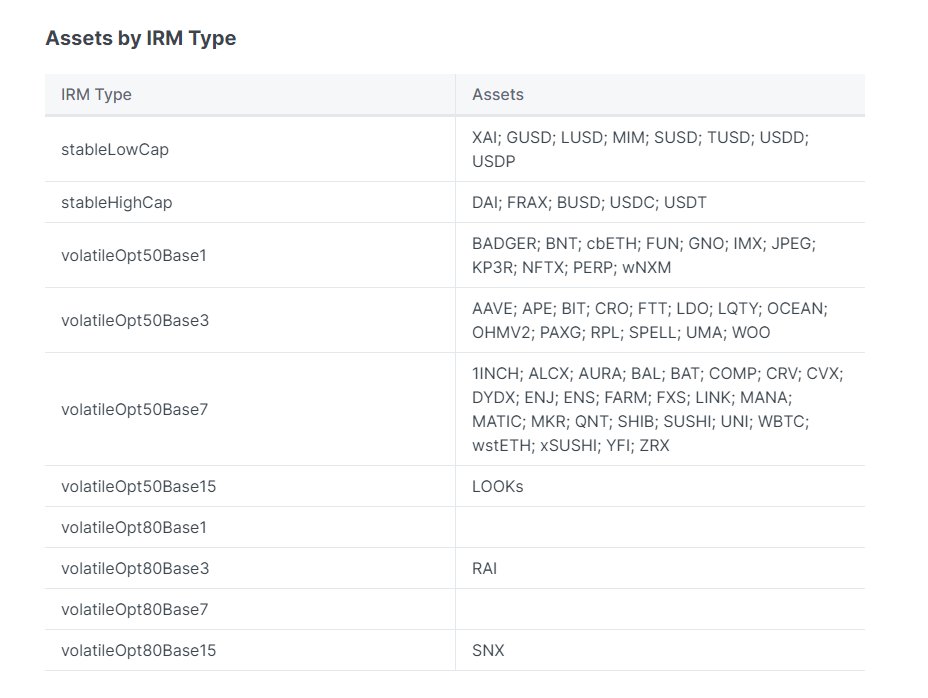Image resolution: width=928 pixels, height=698 pixels.
Task: Select assets cell starting with 'BADGER; BNT'
Action: (660, 256)
